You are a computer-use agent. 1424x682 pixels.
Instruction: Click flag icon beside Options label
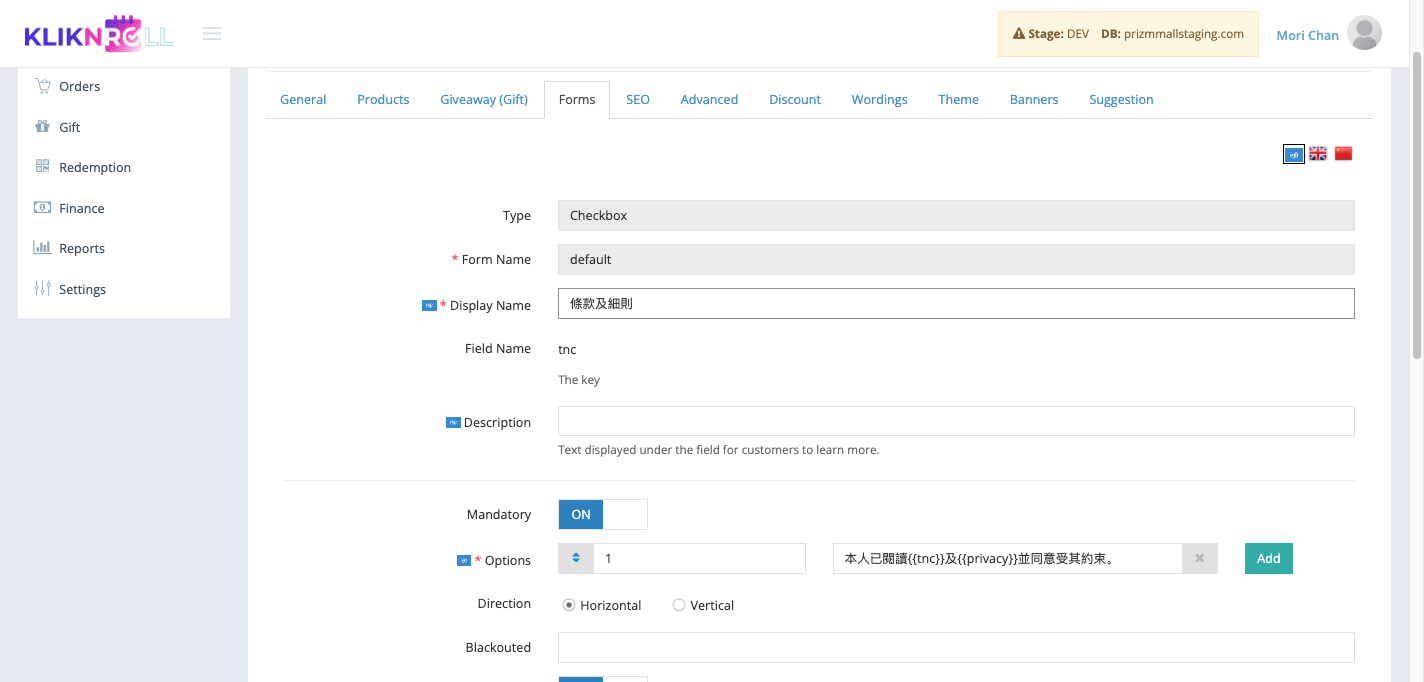point(464,560)
